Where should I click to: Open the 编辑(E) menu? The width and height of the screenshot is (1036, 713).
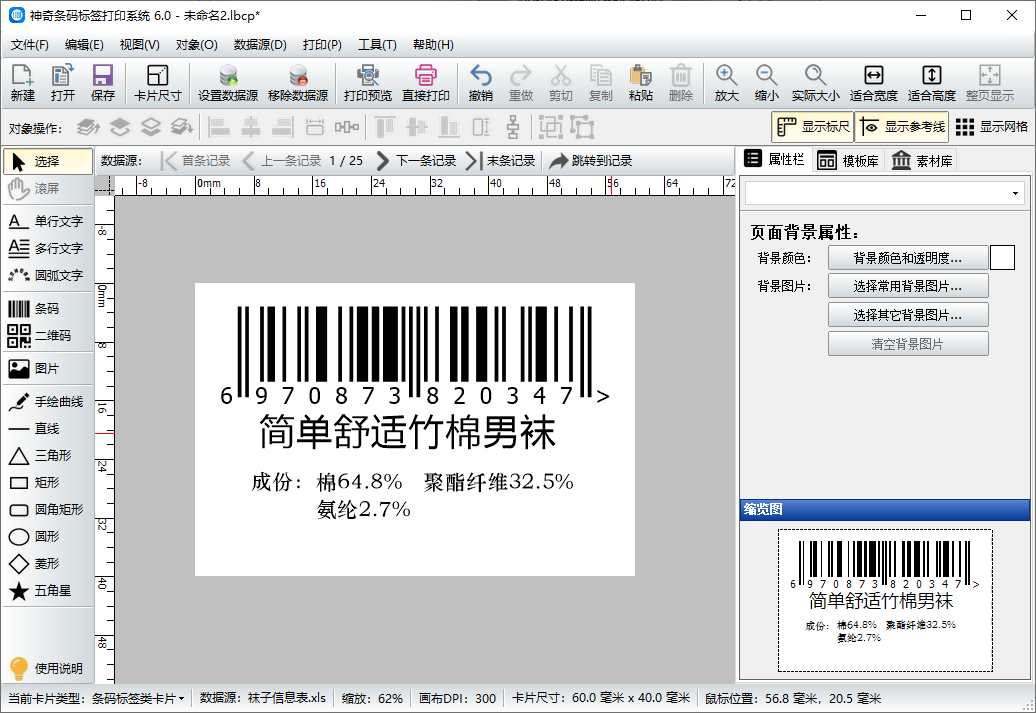[84, 45]
